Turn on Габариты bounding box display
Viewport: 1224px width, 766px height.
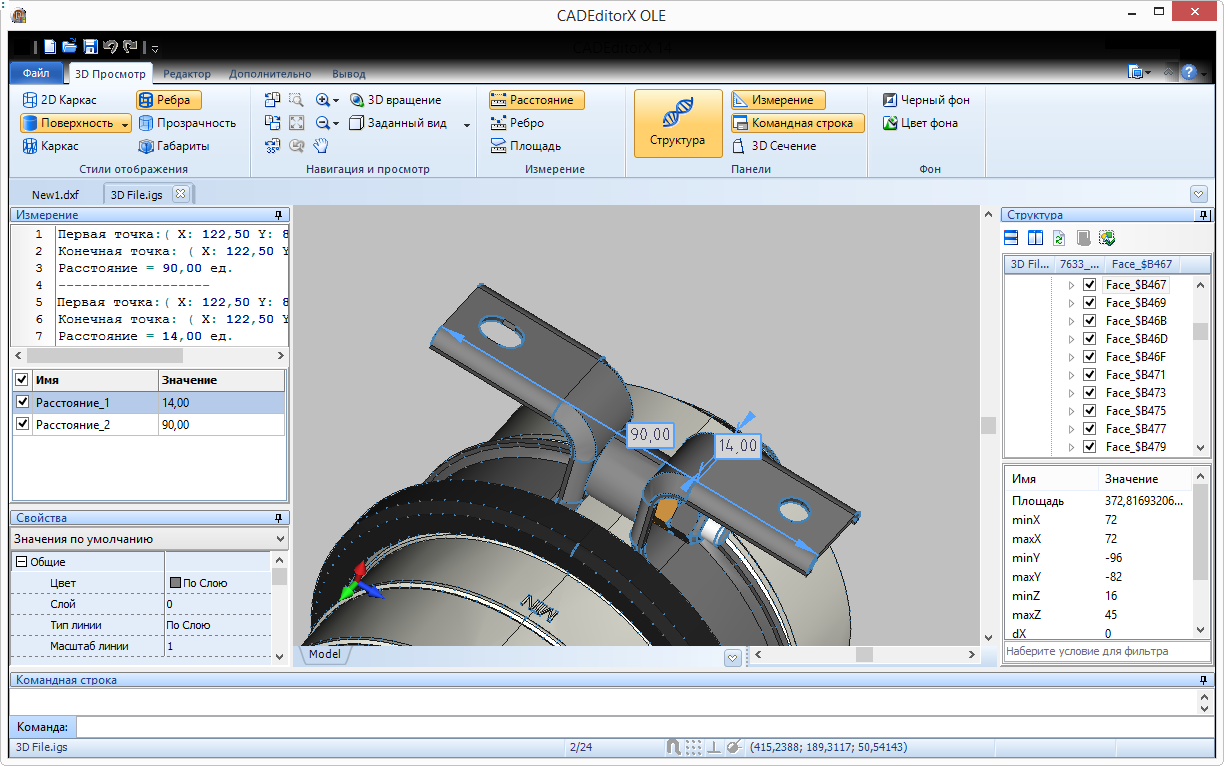pos(173,146)
